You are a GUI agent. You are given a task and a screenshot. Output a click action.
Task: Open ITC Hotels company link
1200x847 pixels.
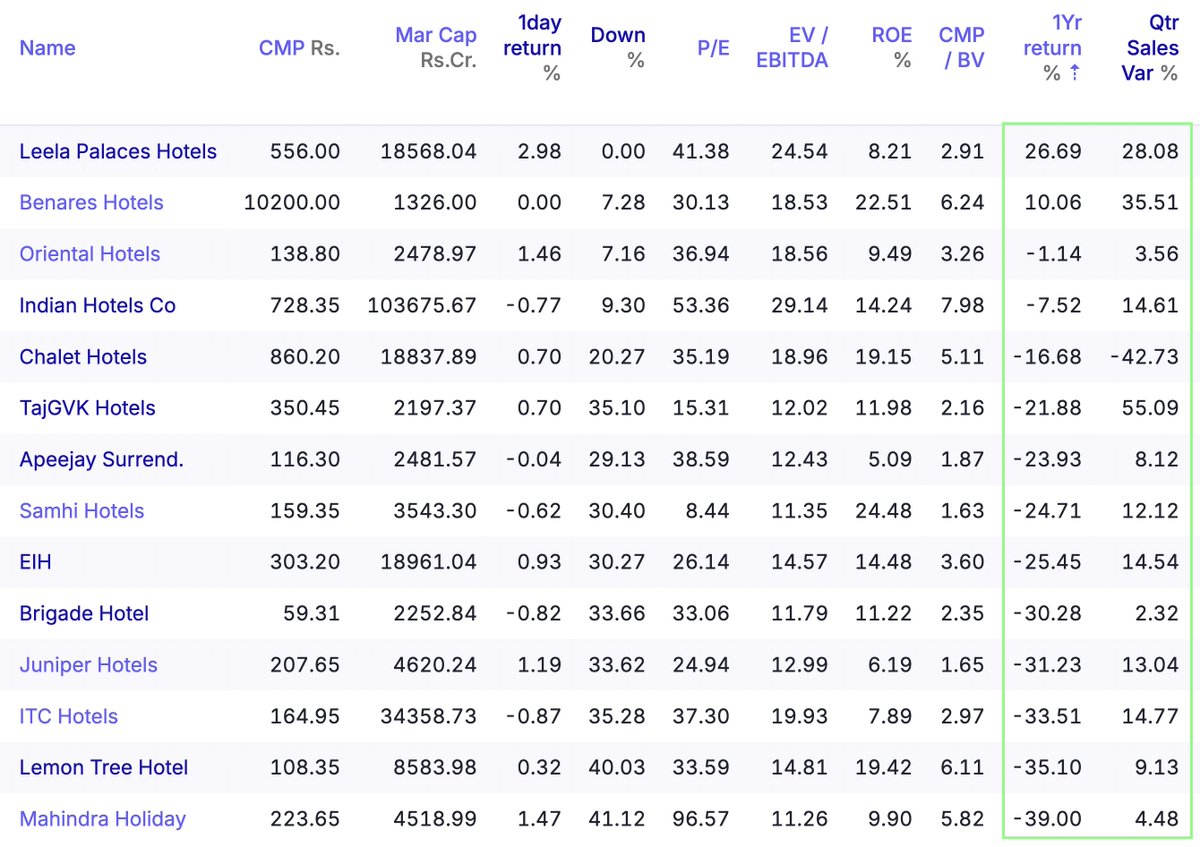[68, 716]
